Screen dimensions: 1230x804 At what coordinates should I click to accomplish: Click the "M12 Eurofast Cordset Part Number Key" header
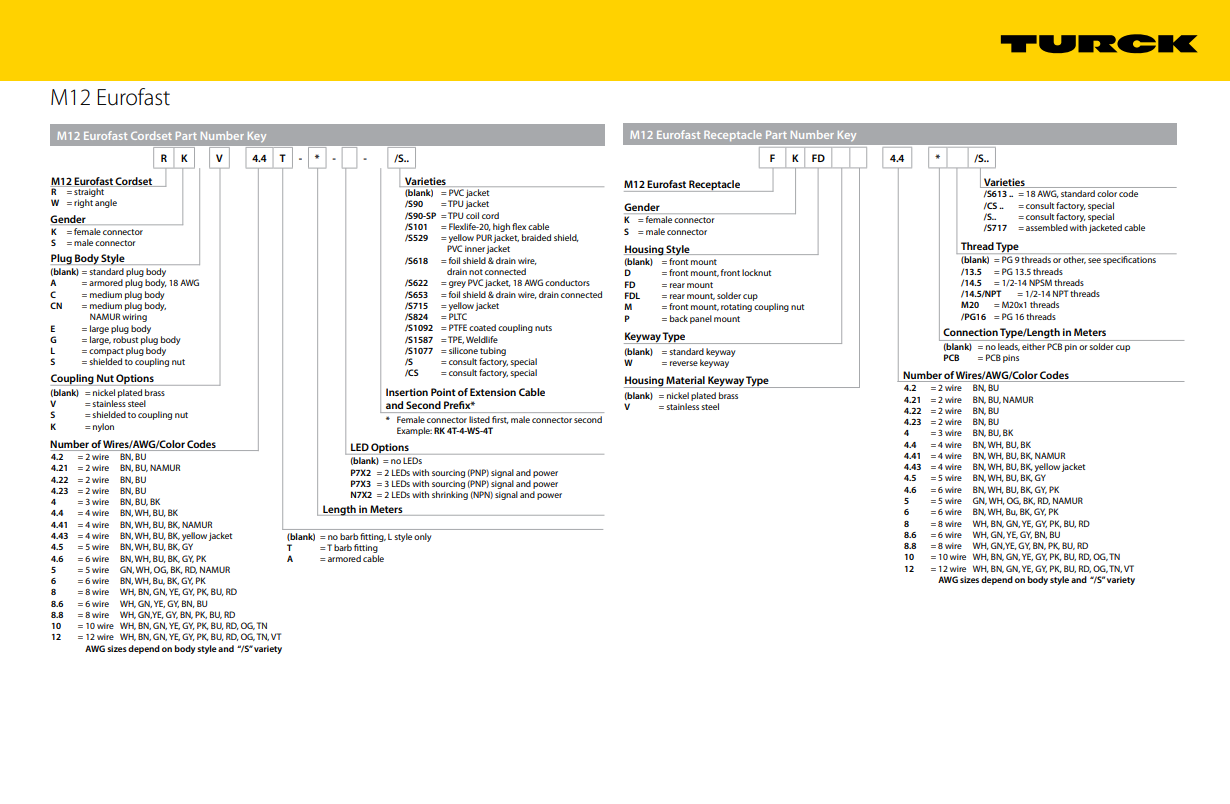[327, 135]
